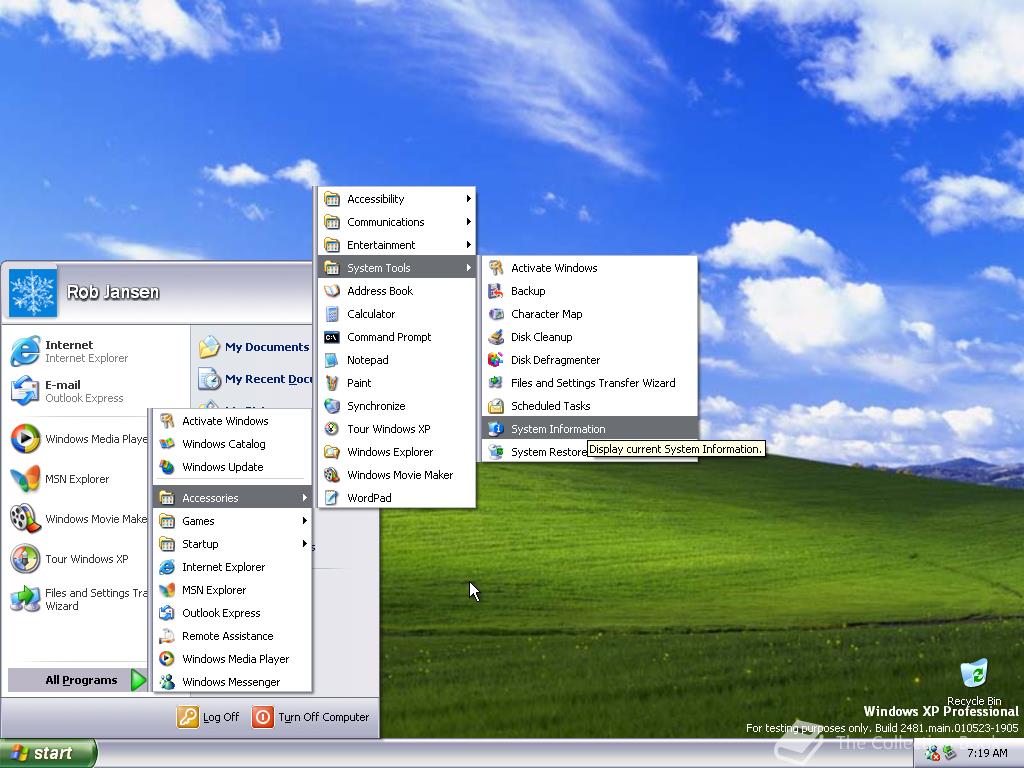The image size is (1024, 768).
Task: Choose Files and Settings Transfer Wizard entry
Action: click(x=590, y=383)
